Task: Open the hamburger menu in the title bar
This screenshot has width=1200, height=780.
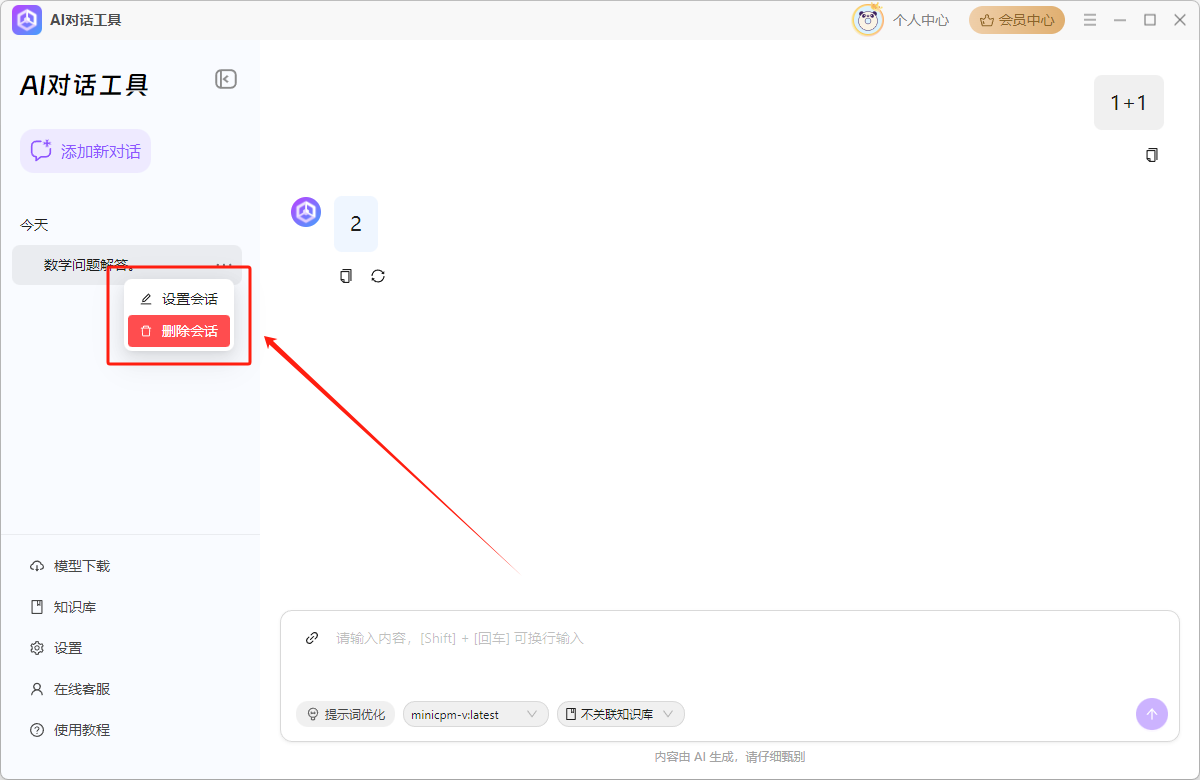Action: [x=1090, y=20]
